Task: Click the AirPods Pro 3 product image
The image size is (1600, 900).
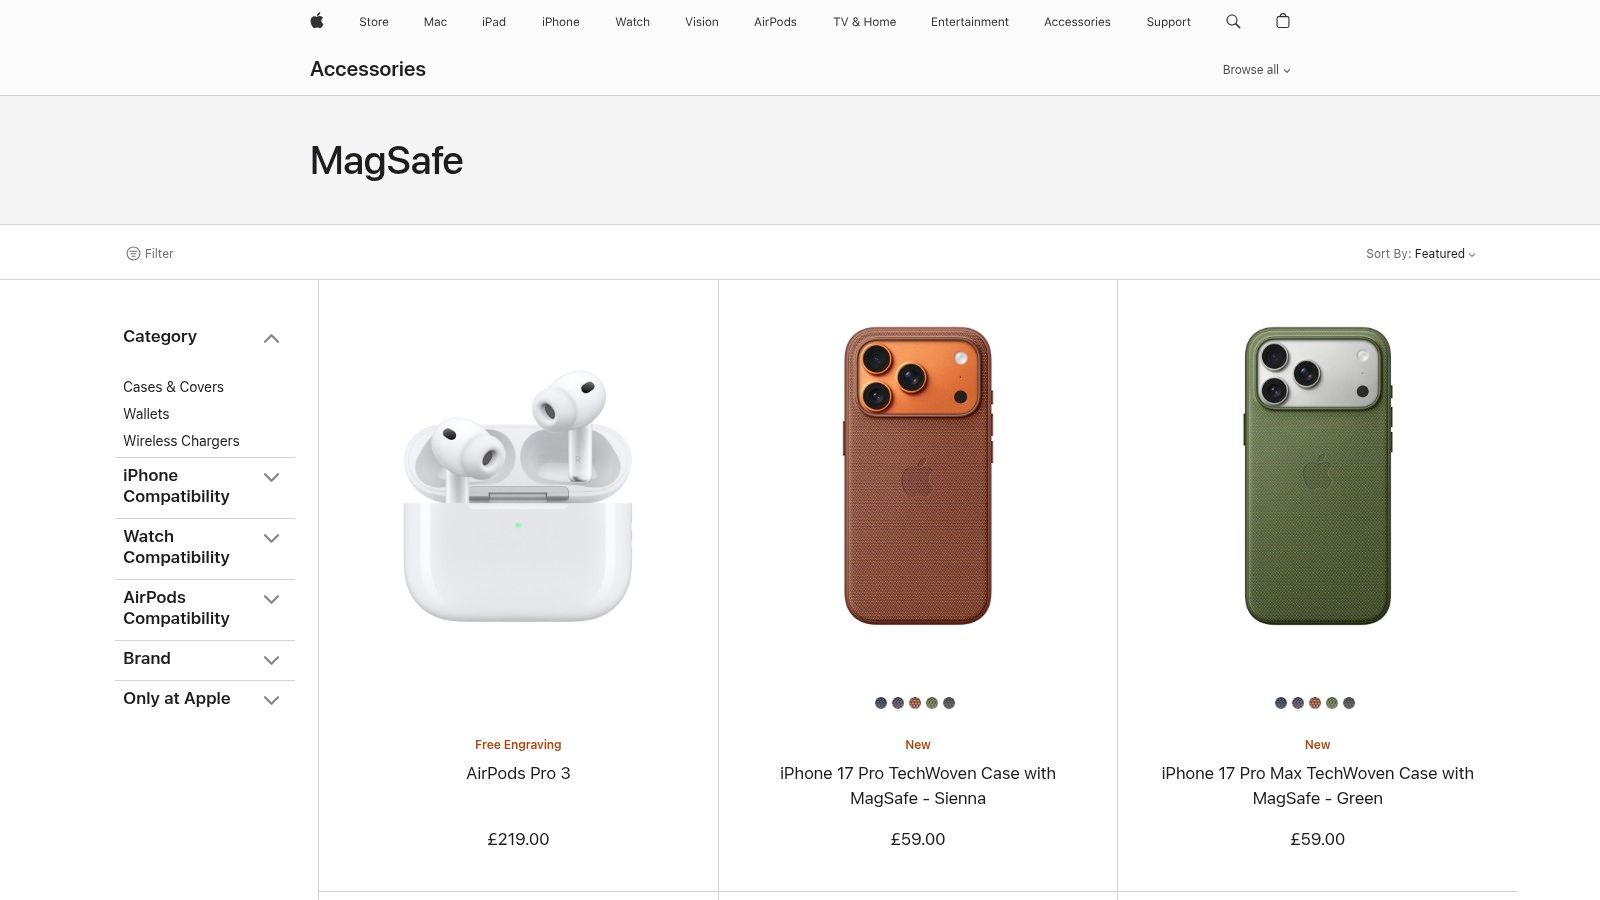Action: (x=518, y=490)
